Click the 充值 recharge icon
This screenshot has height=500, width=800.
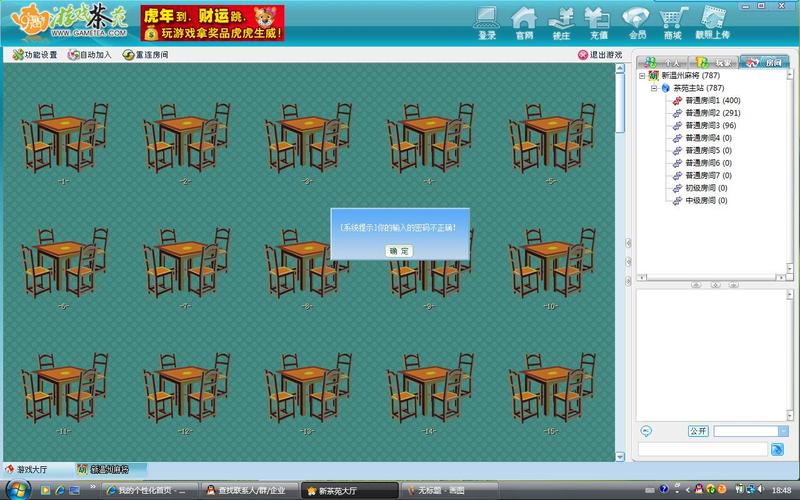pos(597,21)
